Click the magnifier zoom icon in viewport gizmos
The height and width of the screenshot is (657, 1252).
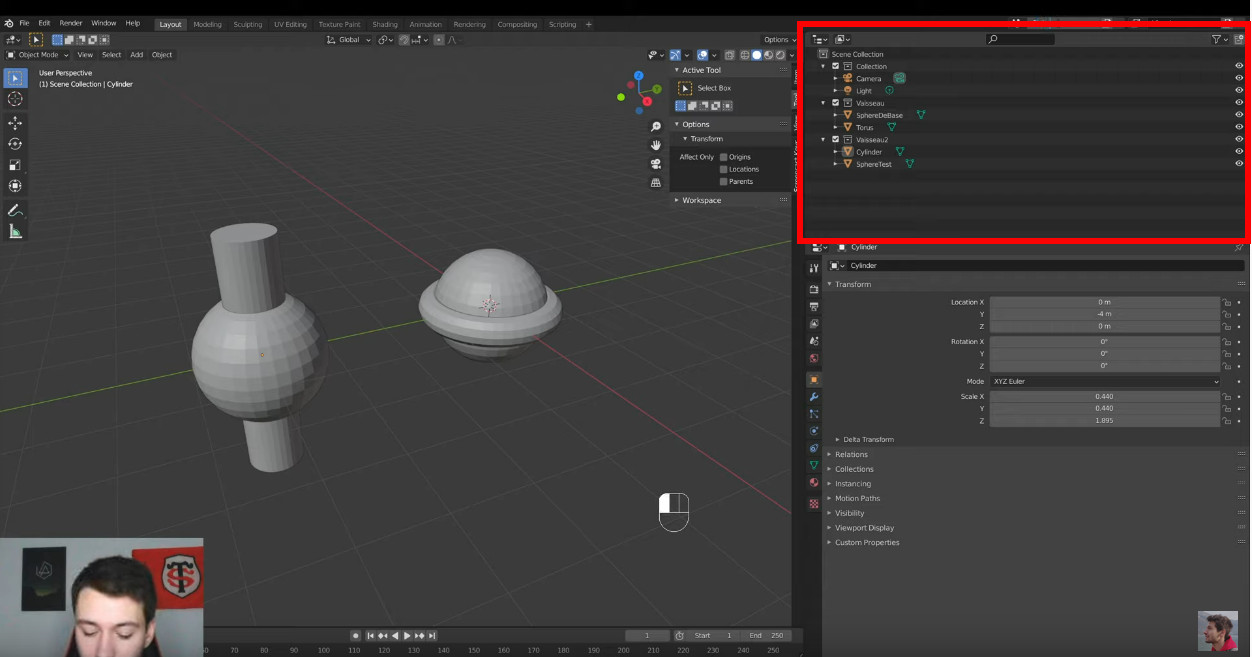click(654, 126)
